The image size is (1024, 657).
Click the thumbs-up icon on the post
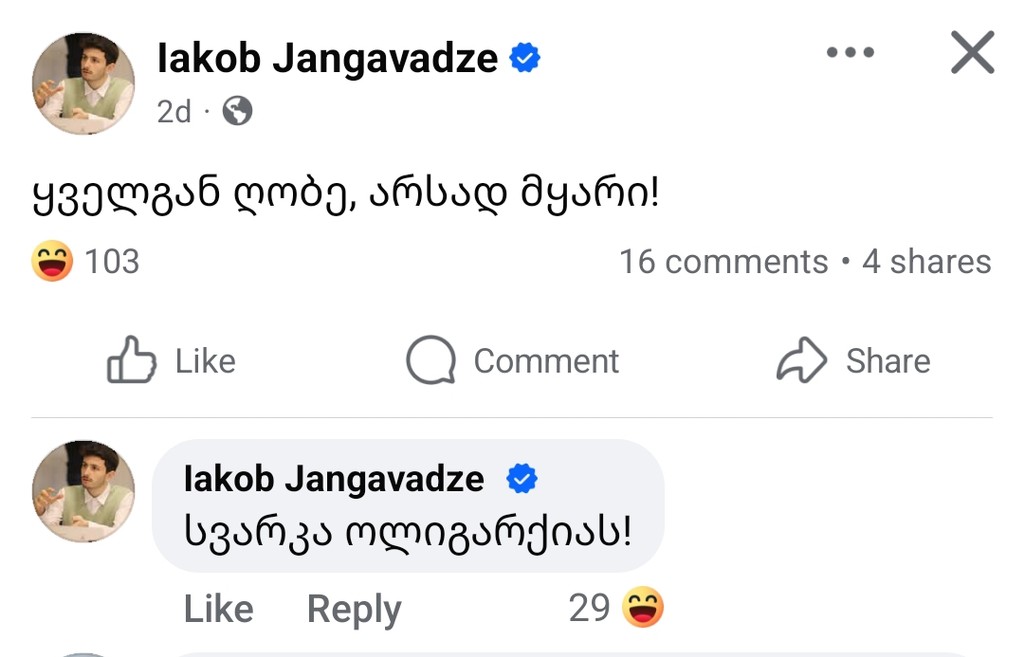132,360
